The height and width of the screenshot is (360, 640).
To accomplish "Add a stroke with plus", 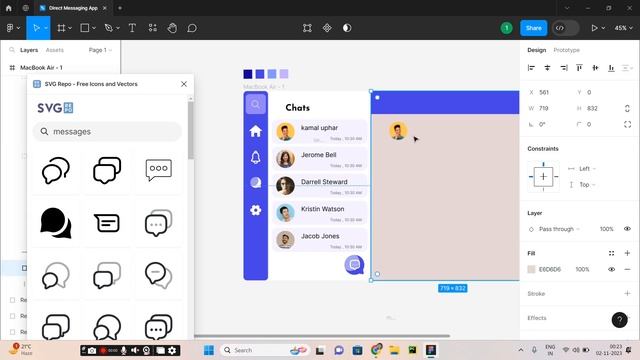I will point(627,293).
